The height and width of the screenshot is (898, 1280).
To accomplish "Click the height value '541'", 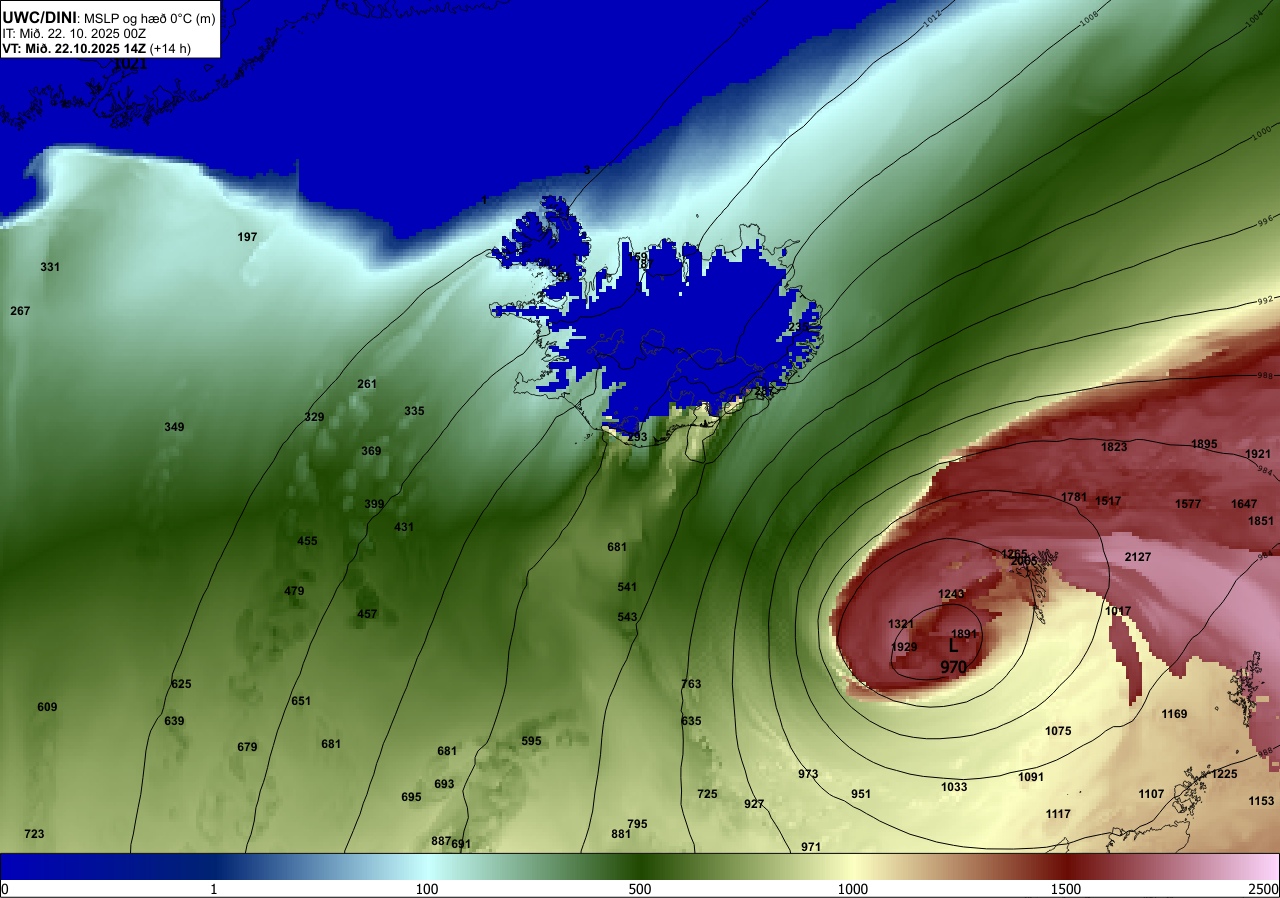I will click(x=627, y=587).
